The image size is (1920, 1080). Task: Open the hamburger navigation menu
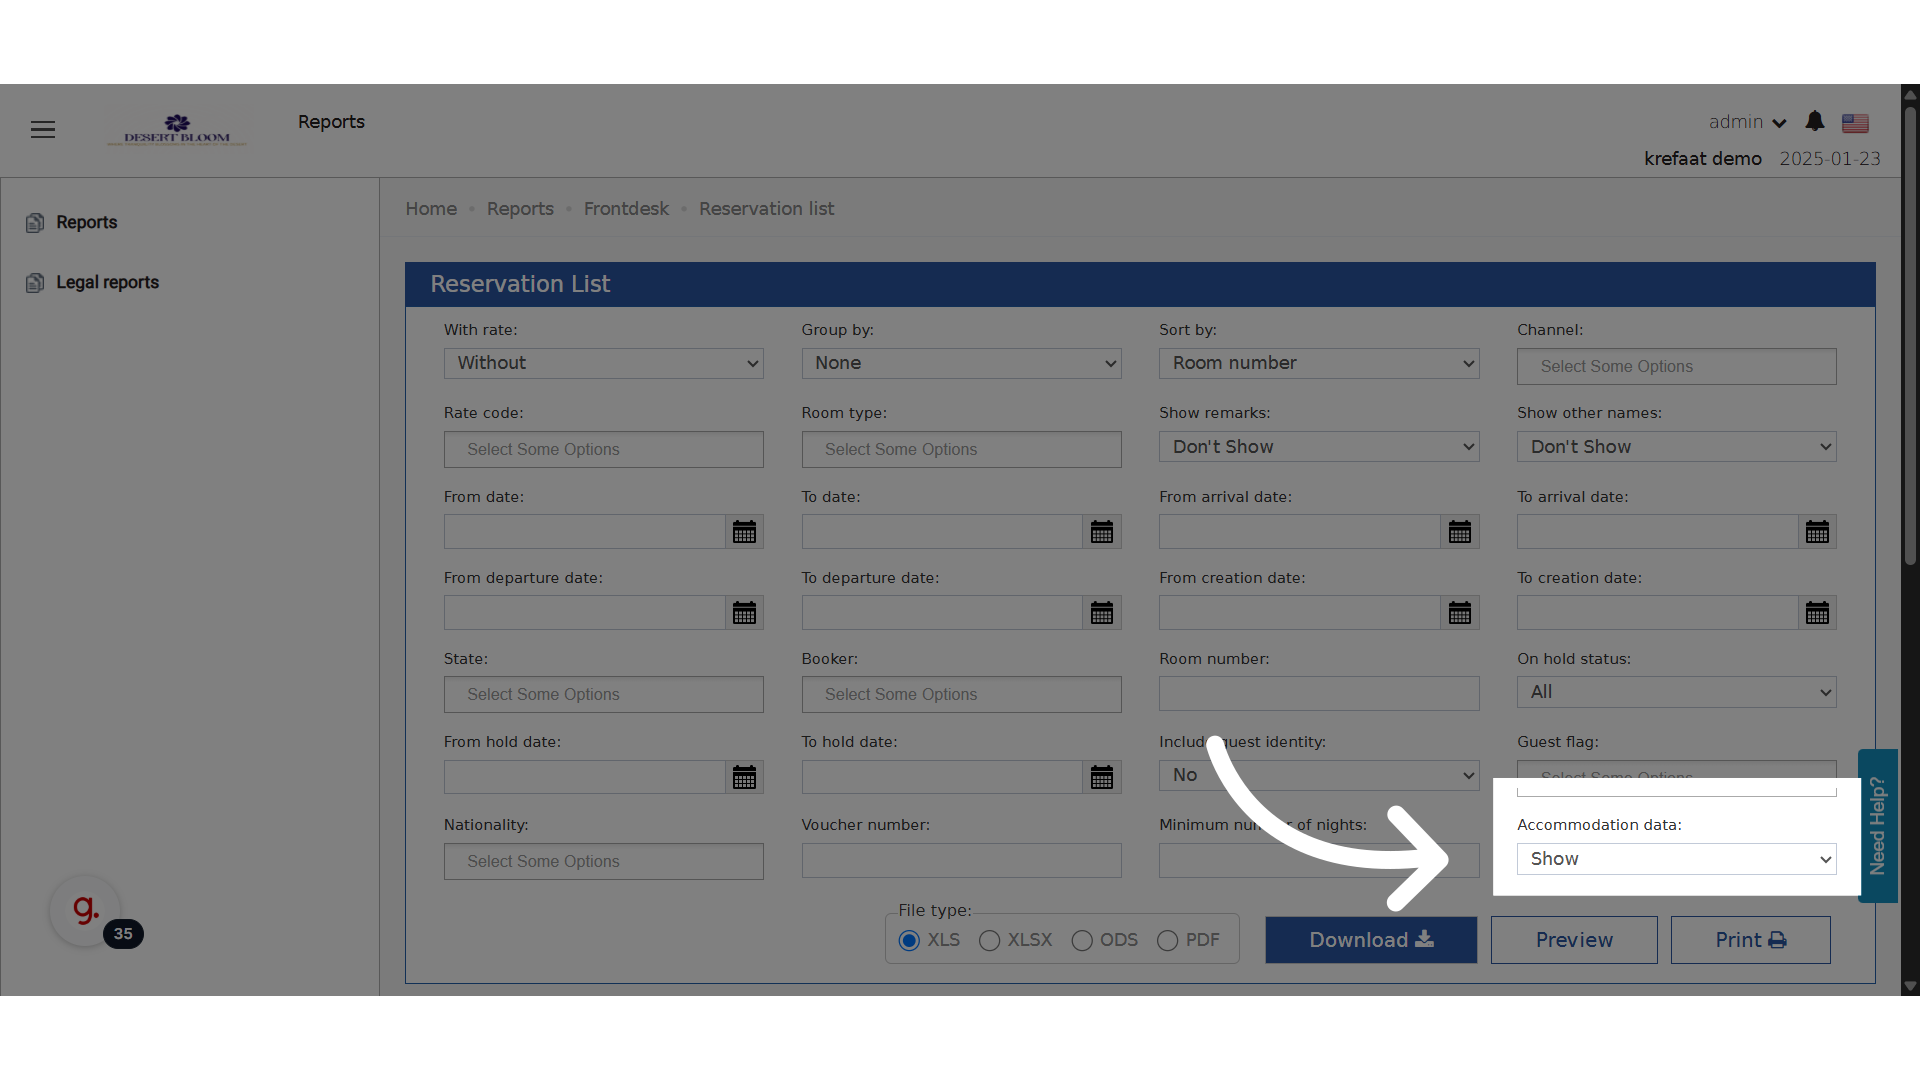click(43, 130)
